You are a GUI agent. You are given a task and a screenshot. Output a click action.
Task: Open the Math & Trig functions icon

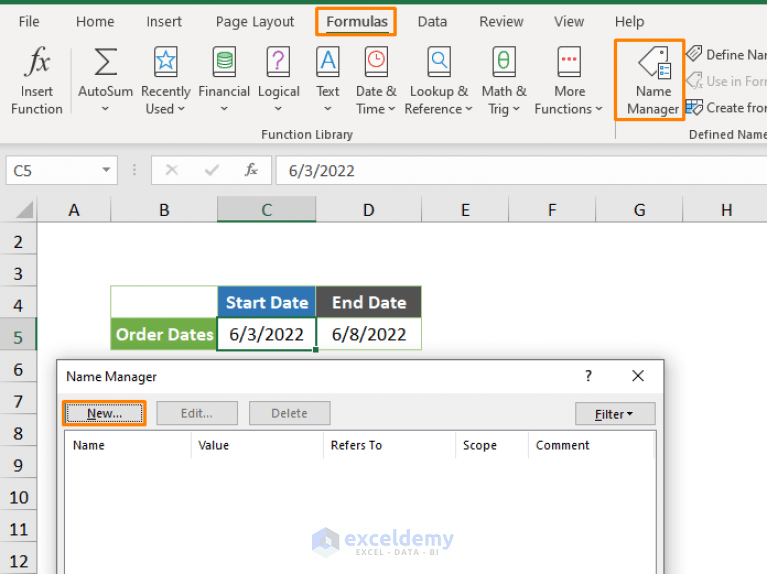(x=504, y=62)
